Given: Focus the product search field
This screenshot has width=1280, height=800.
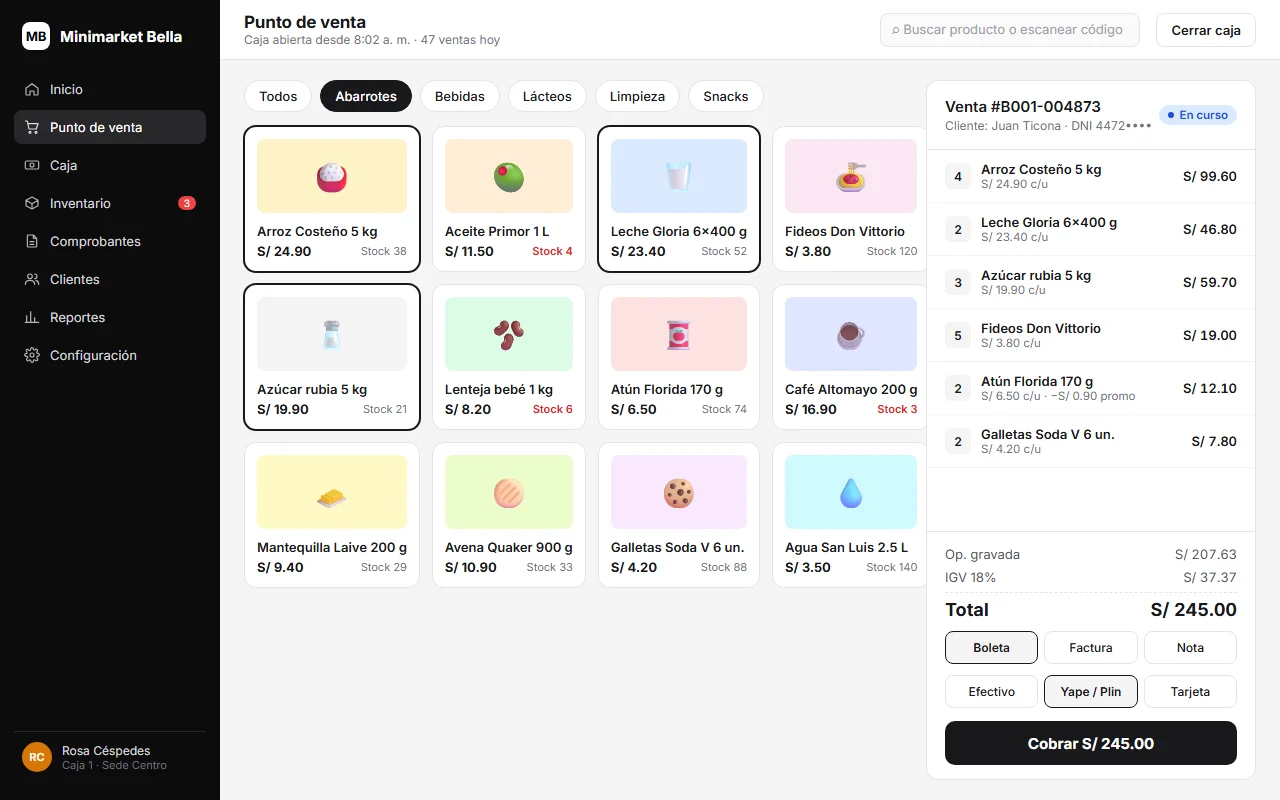Looking at the screenshot, I should click(x=1009, y=30).
